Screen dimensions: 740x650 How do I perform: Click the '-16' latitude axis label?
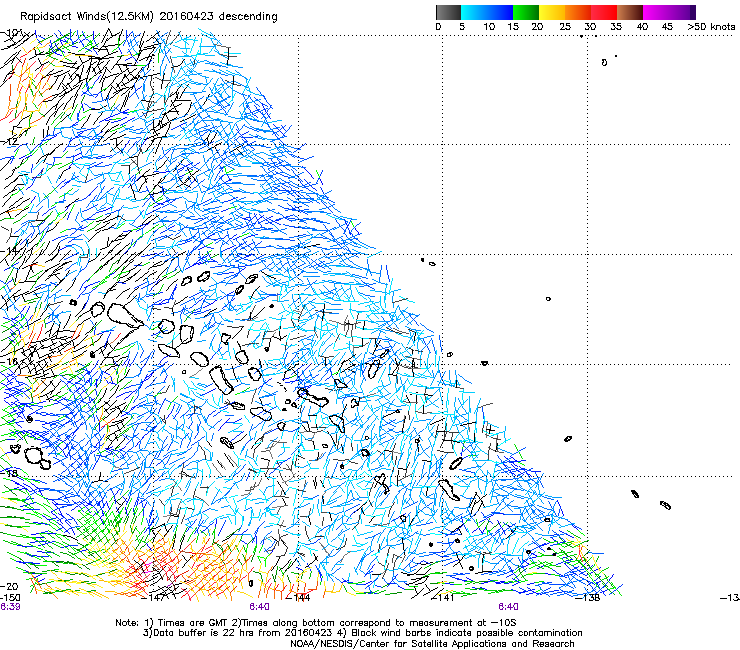click(8, 362)
